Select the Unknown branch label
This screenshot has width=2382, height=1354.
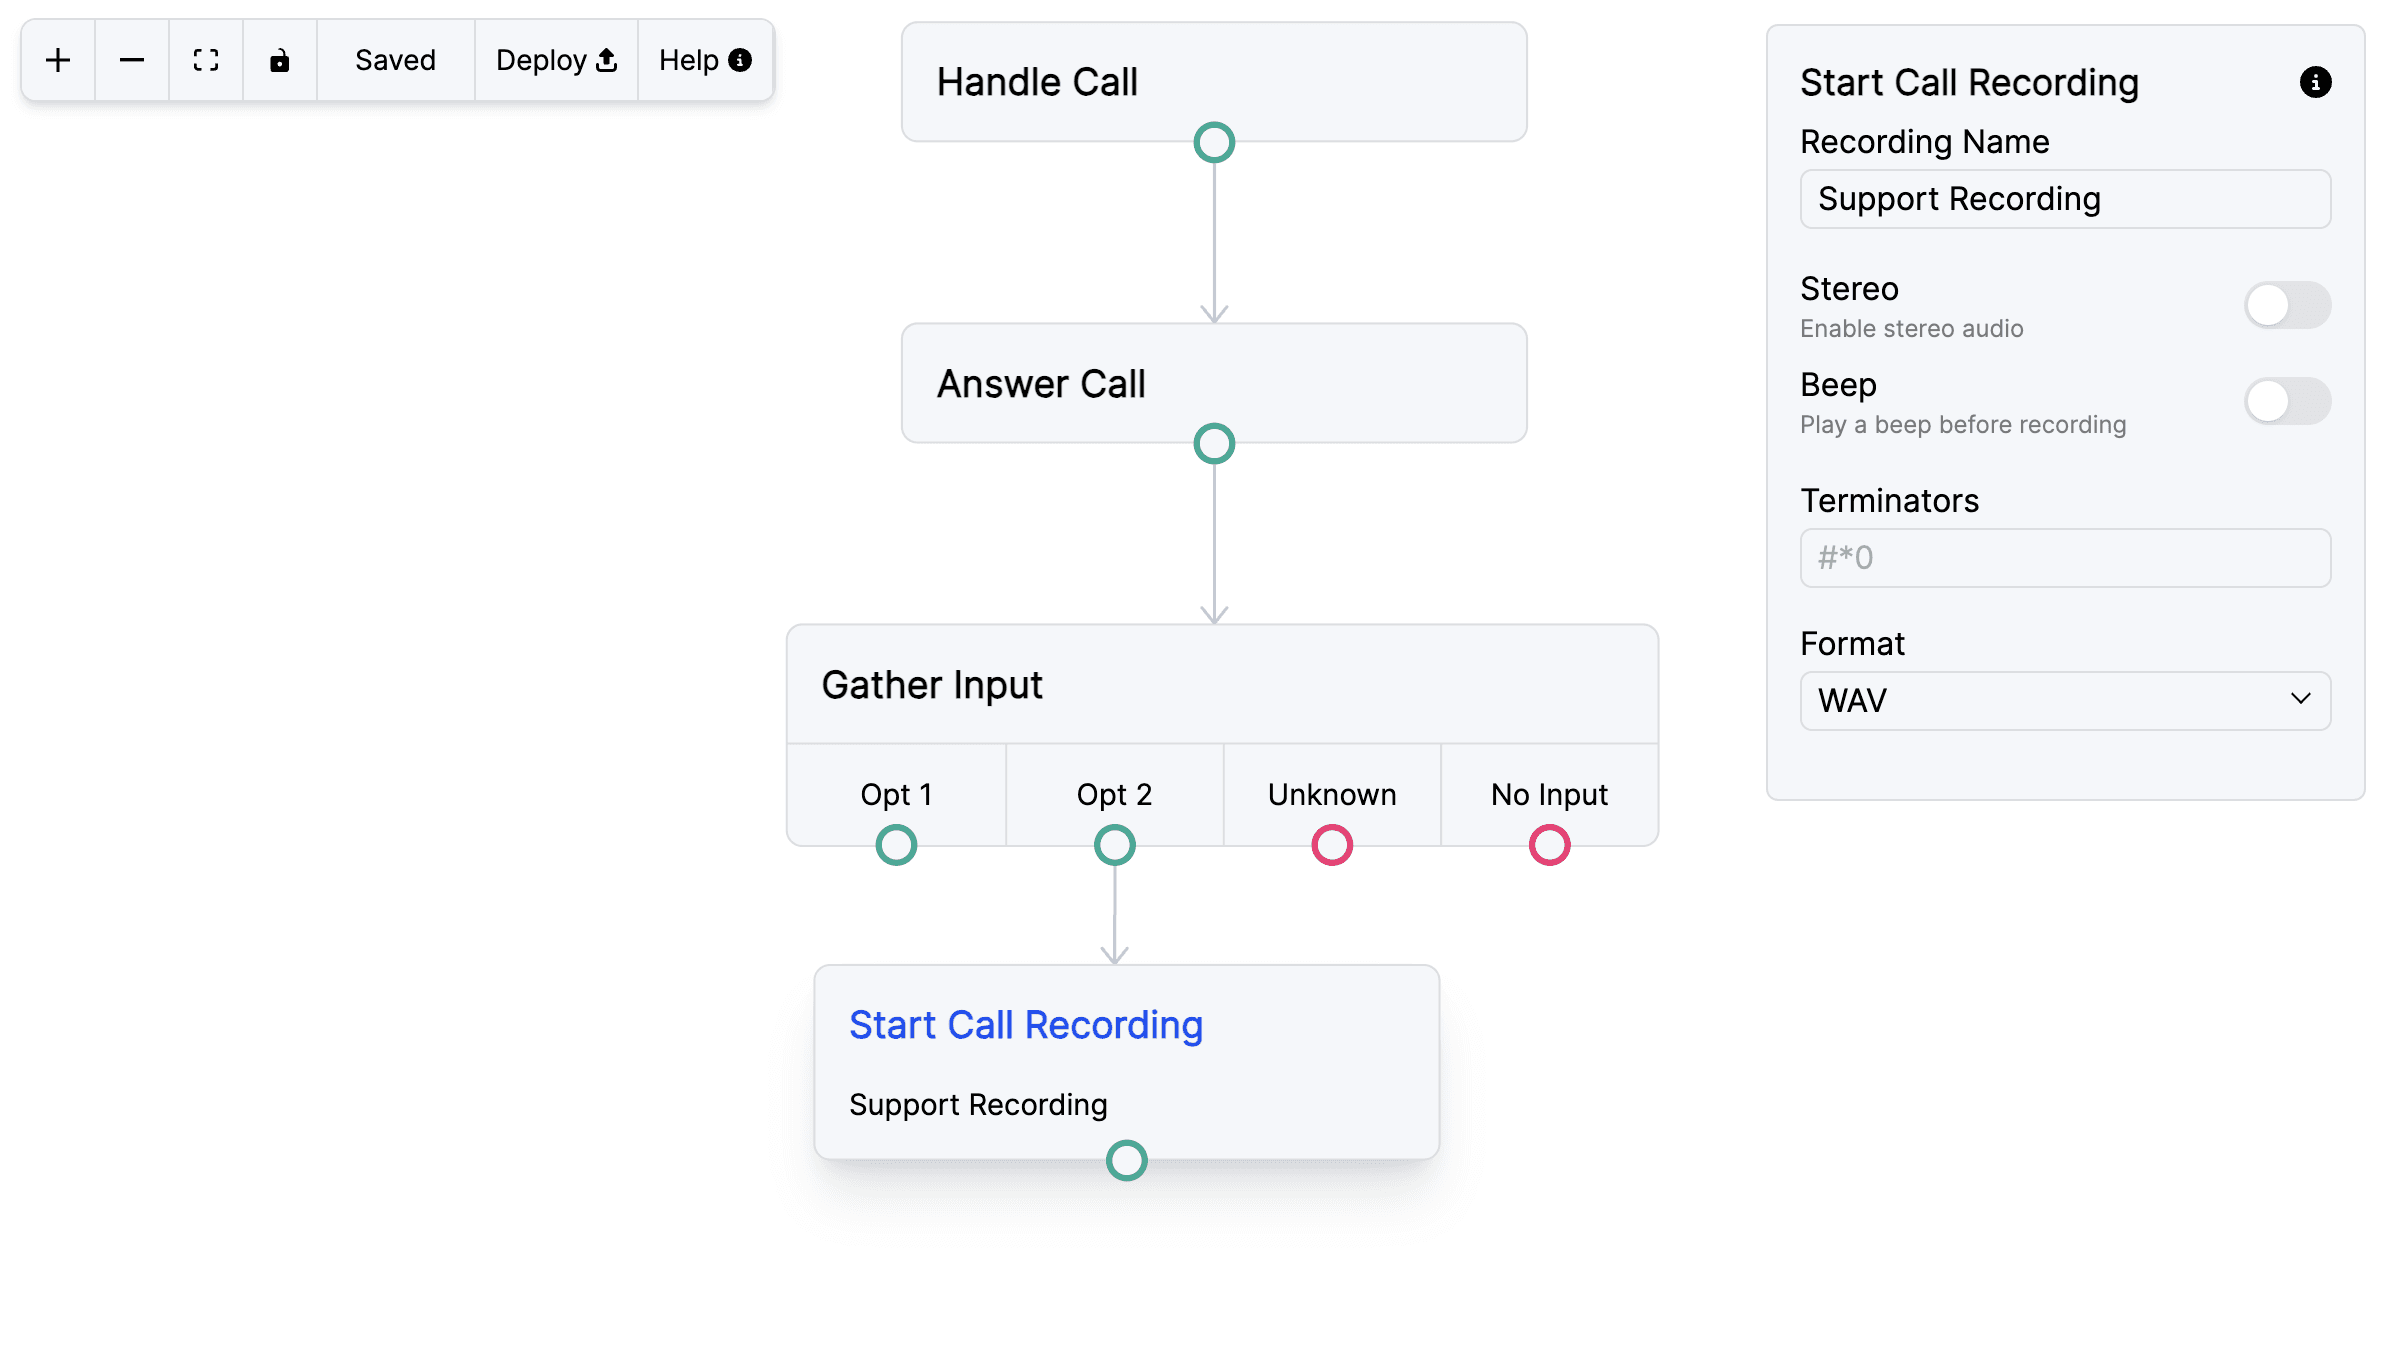point(1332,794)
